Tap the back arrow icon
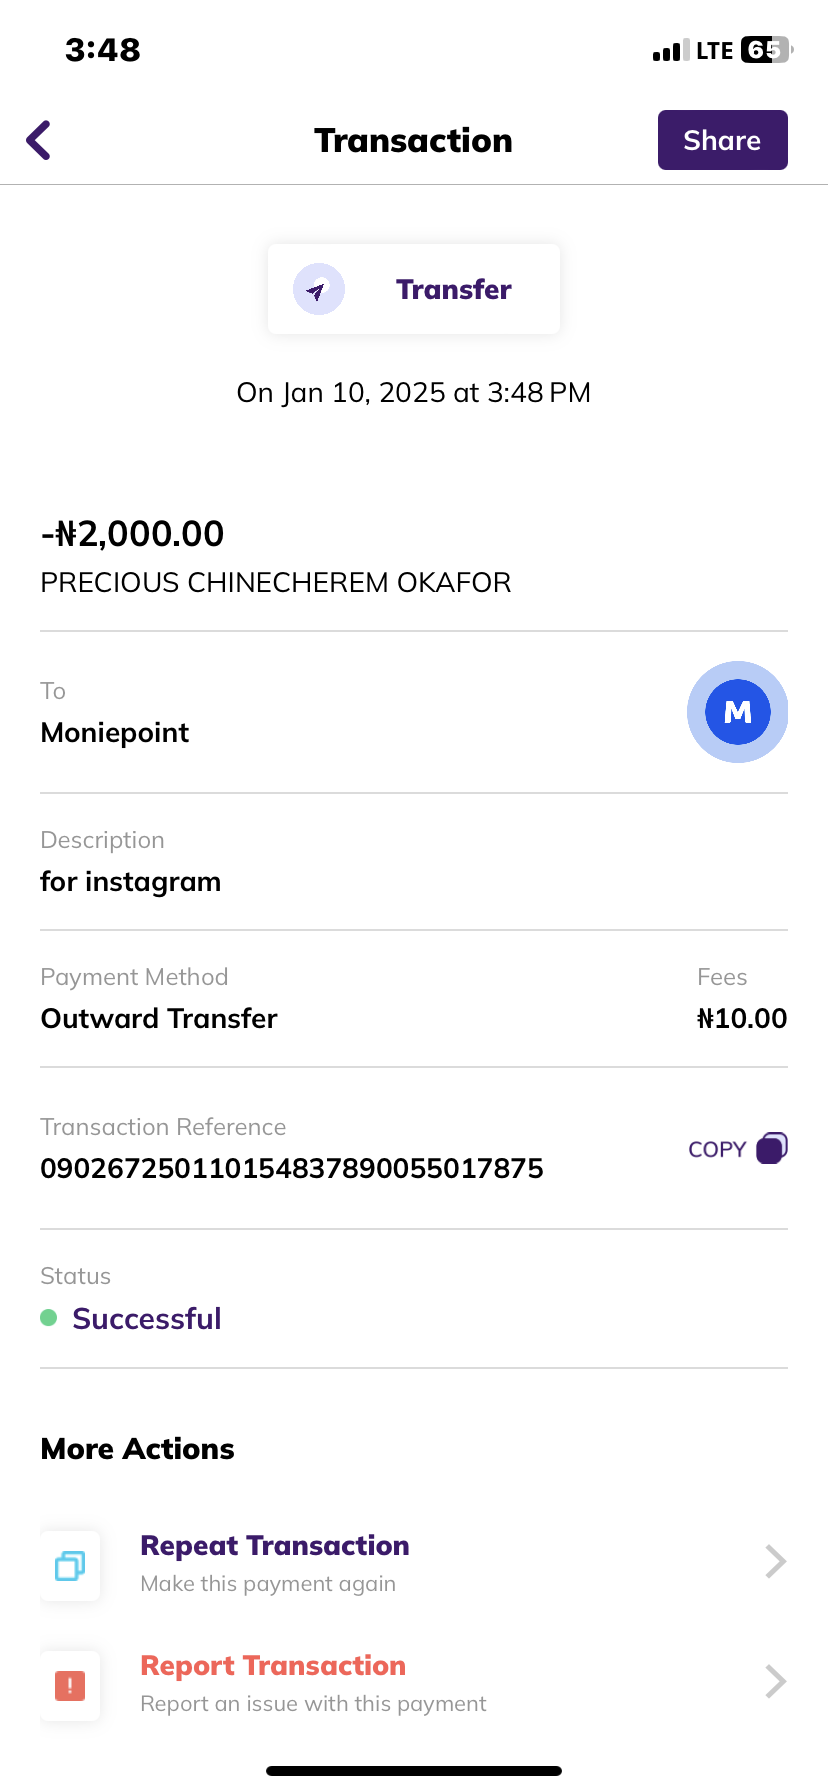 pos(39,140)
